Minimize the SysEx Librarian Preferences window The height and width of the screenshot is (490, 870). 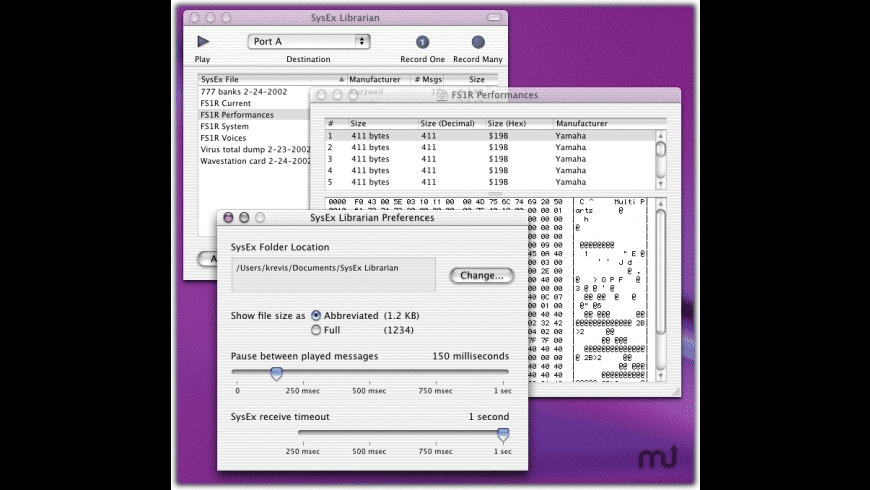(244, 218)
